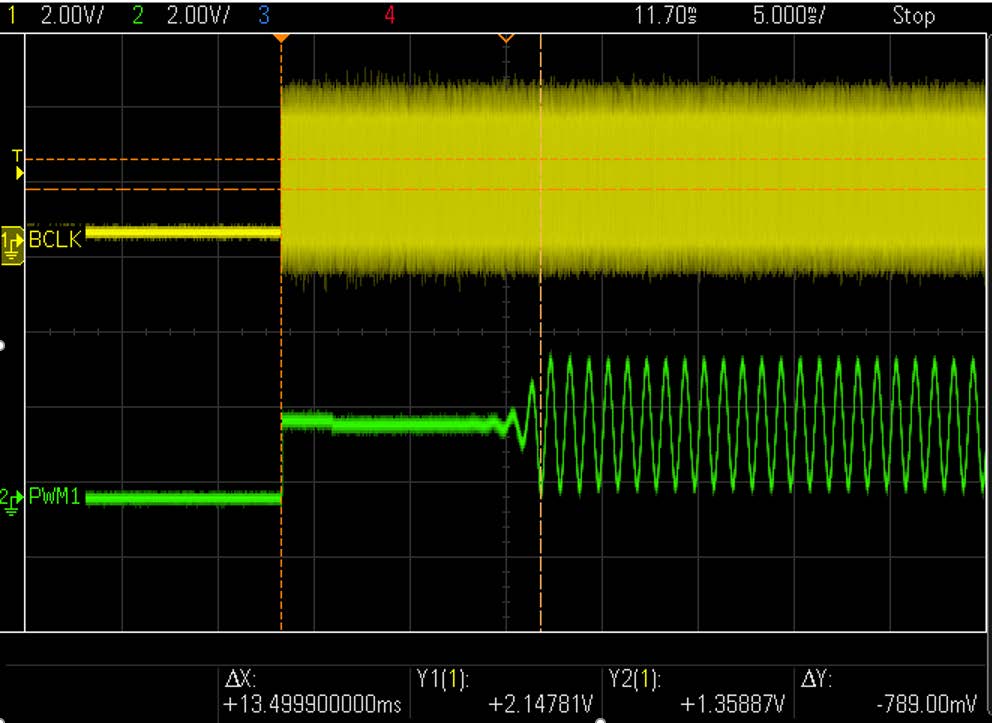Click the yellow trigger level arrow on left edge
Image resolution: width=992 pixels, height=723 pixels.
point(19,173)
